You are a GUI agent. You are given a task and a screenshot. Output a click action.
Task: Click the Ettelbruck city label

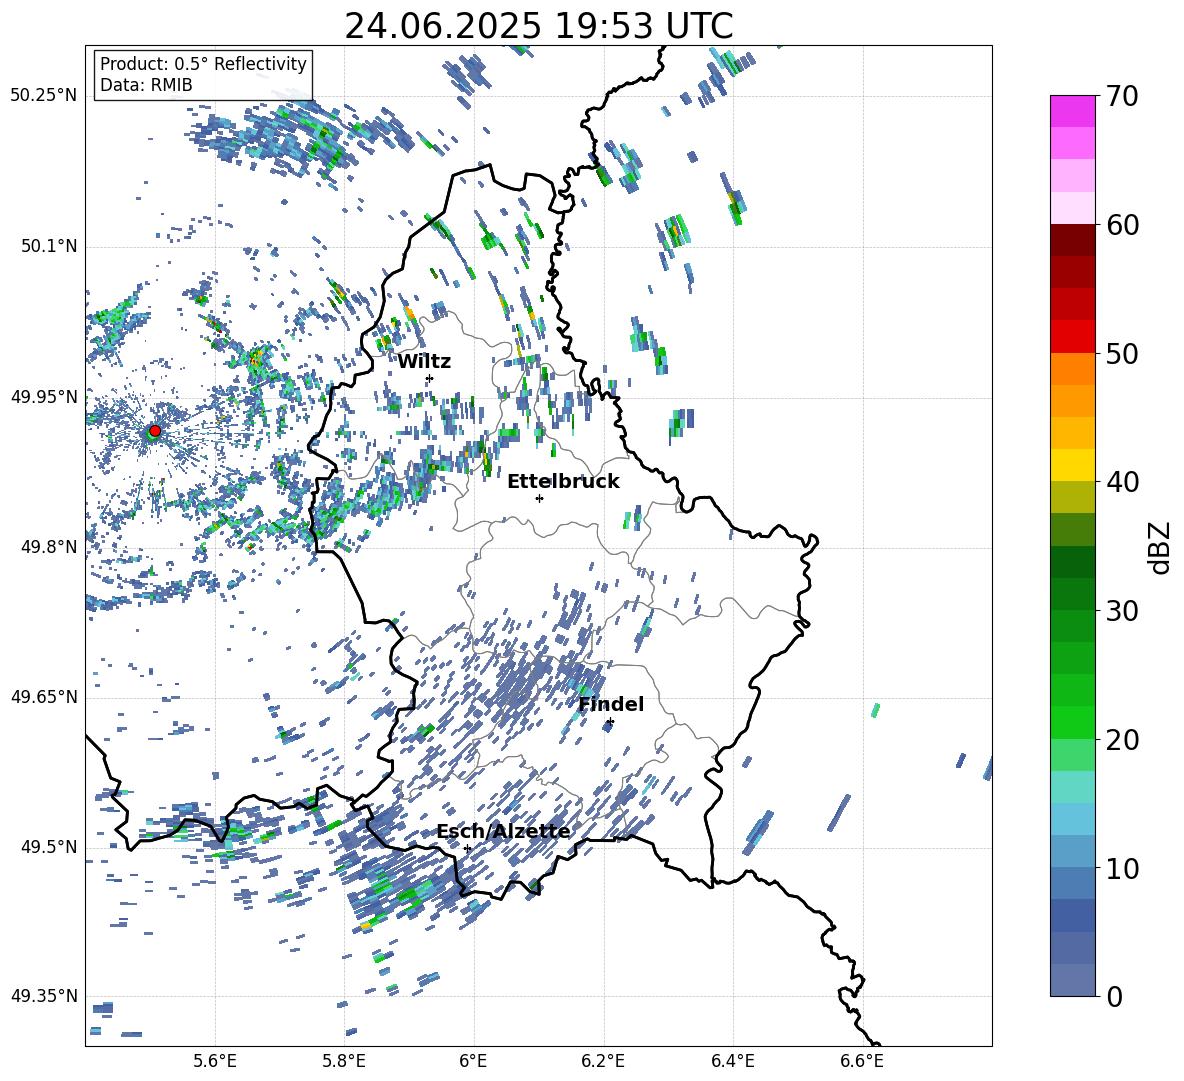tap(563, 482)
